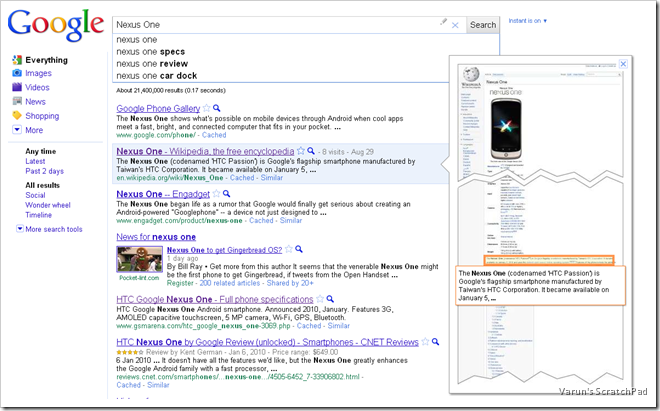Open the Wonder wheel view

[x=48, y=205]
